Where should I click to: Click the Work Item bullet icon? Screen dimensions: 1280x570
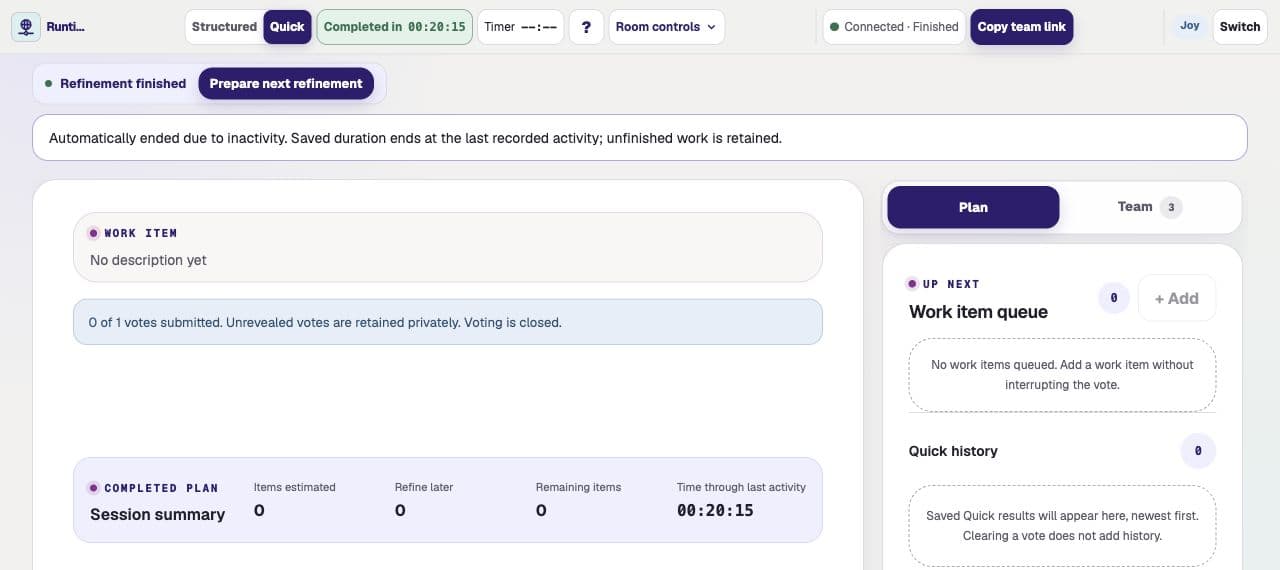(93, 233)
